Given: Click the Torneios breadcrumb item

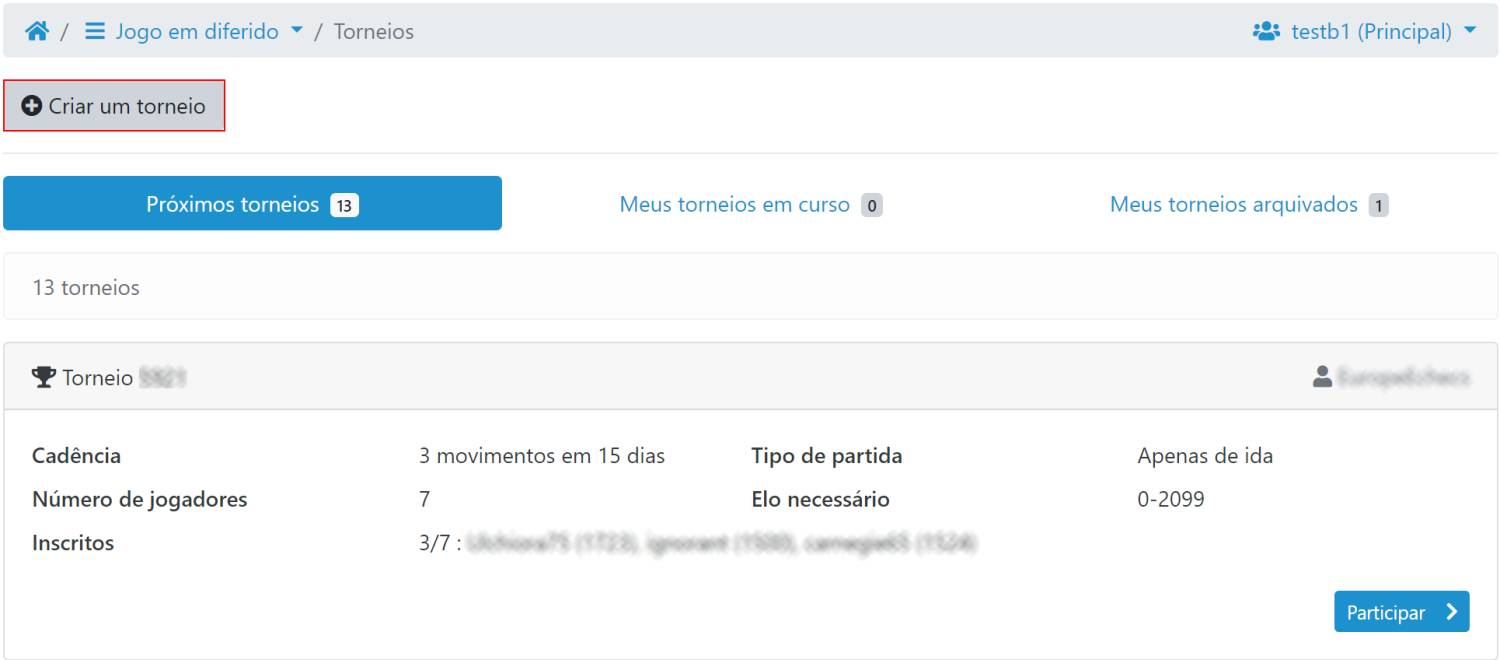Looking at the screenshot, I should [x=374, y=31].
